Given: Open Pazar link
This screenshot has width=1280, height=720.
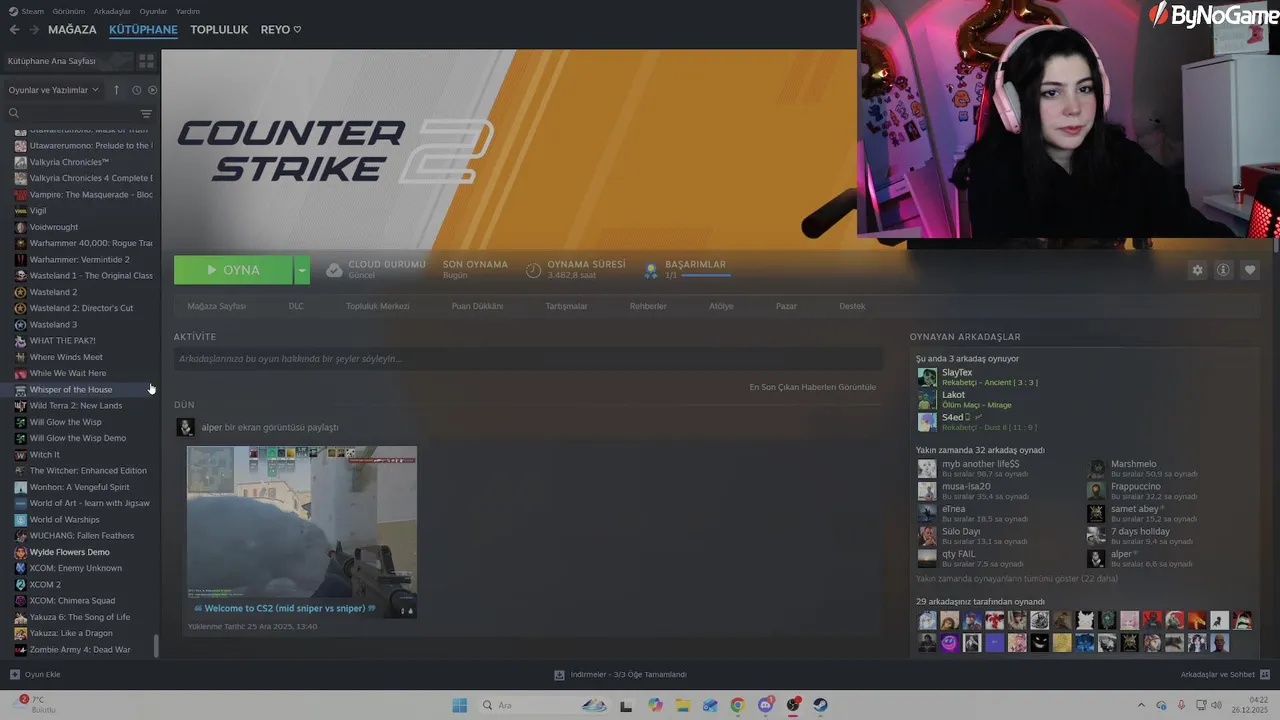Looking at the screenshot, I should [x=786, y=306].
